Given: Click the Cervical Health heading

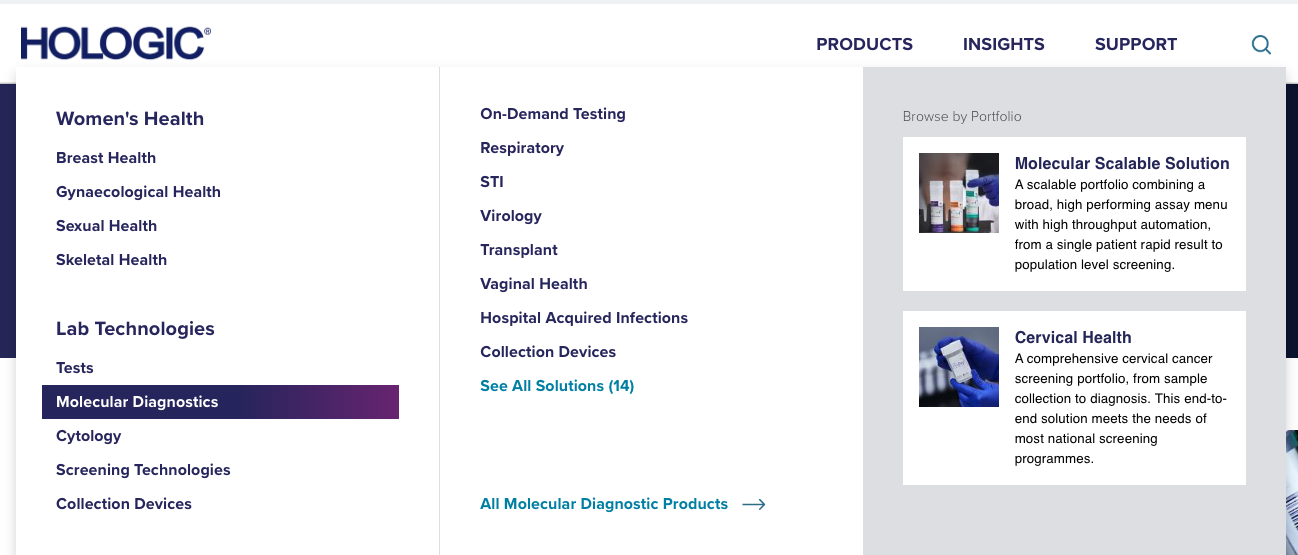Looking at the screenshot, I should [1073, 337].
